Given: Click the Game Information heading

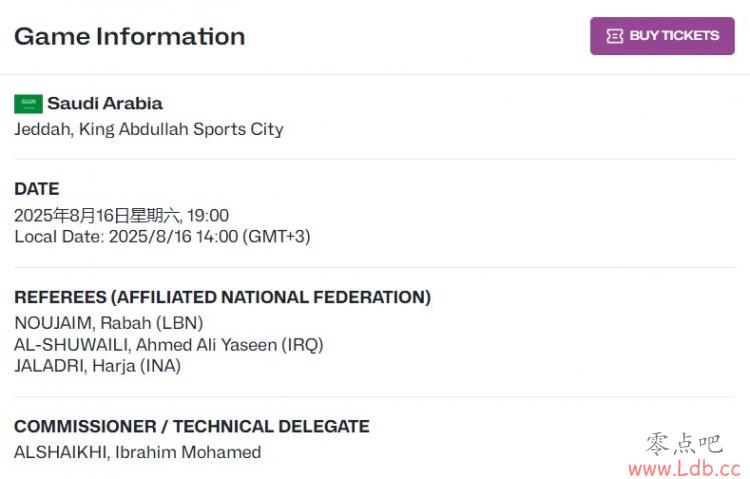Looking at the screenshot, I should point(130,36).
